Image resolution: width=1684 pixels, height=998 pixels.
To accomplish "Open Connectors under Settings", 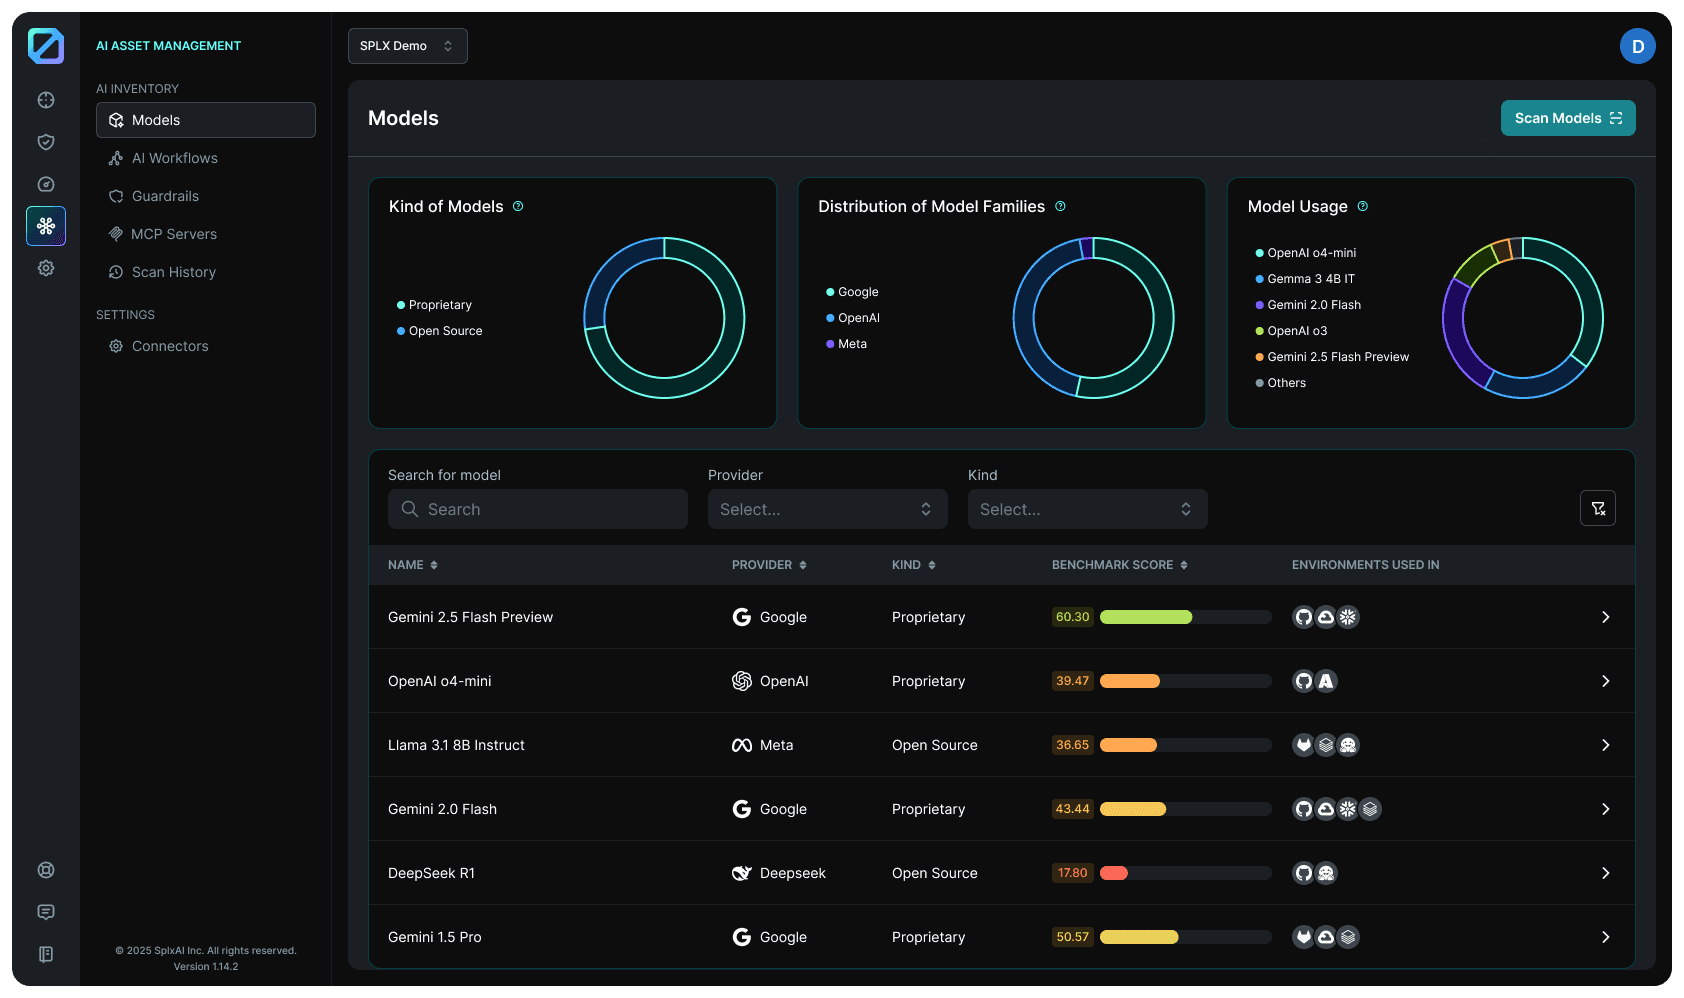I will pyautogui.click(x=170, y=346).
